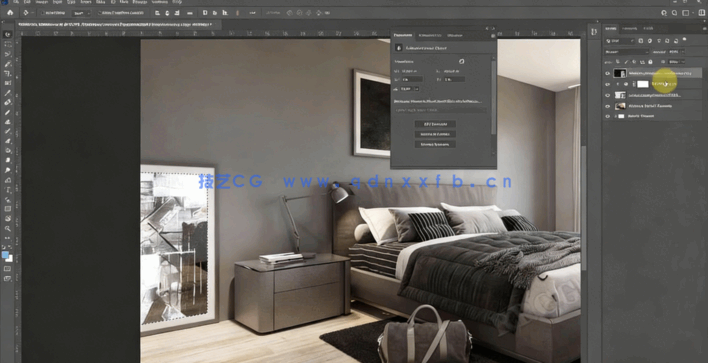Click the reset transform icon in Properties
The height and width of the screenshot is (363, 708).
point(461,61)
